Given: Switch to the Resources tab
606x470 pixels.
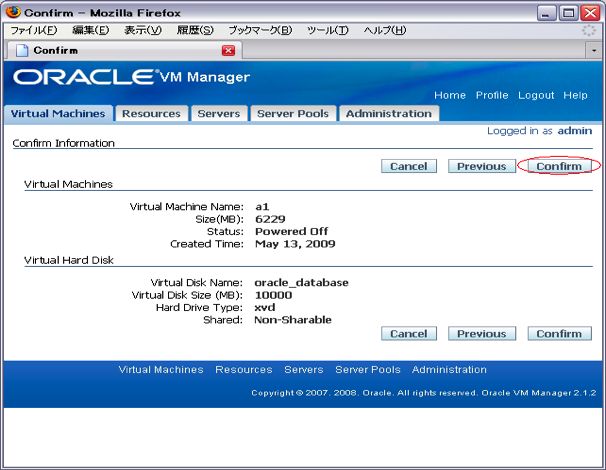Looking at the screenshot, I should [152, 114].
